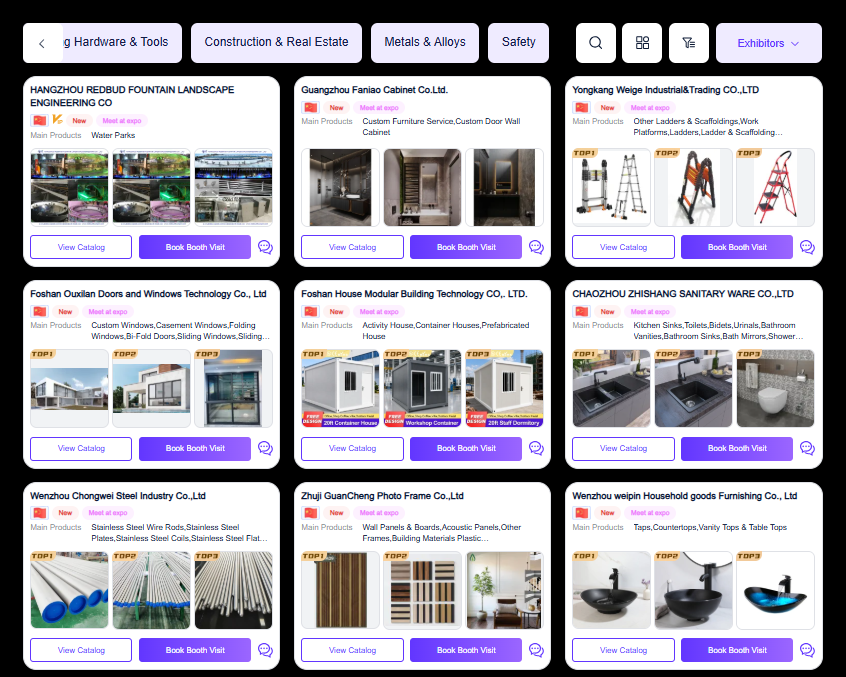846x677 pixels.
Task: Open Foshan Ouxilan TOP3 sliding window thumbnail
Action: click(234, 388)
